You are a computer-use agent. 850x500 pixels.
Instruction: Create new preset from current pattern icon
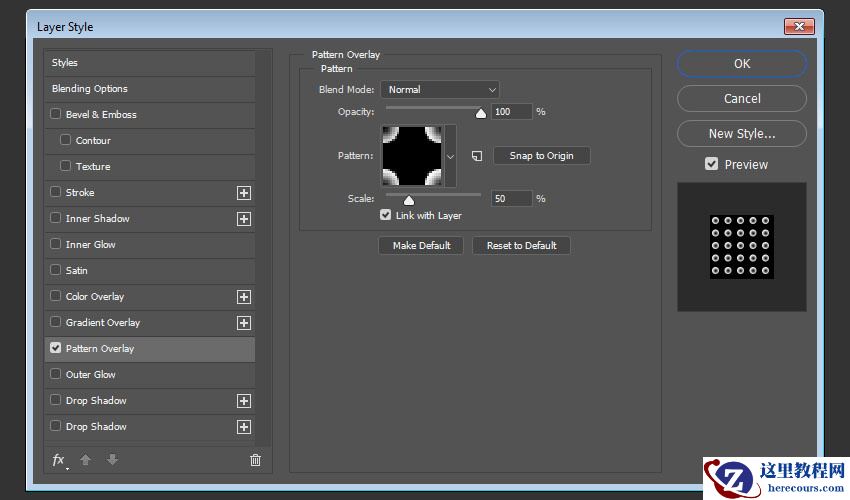coord(477,156)
